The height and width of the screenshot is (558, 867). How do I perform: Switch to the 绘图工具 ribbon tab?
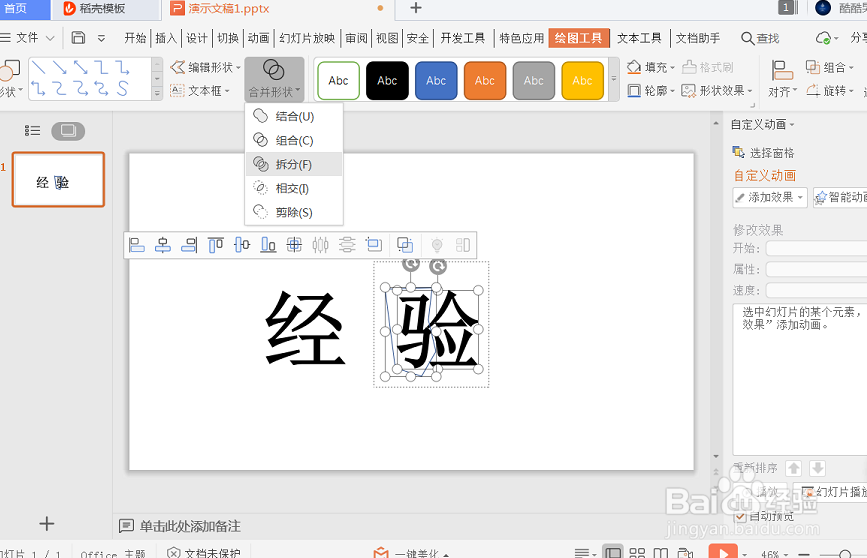pyautogui.click(x=578, y=38)
